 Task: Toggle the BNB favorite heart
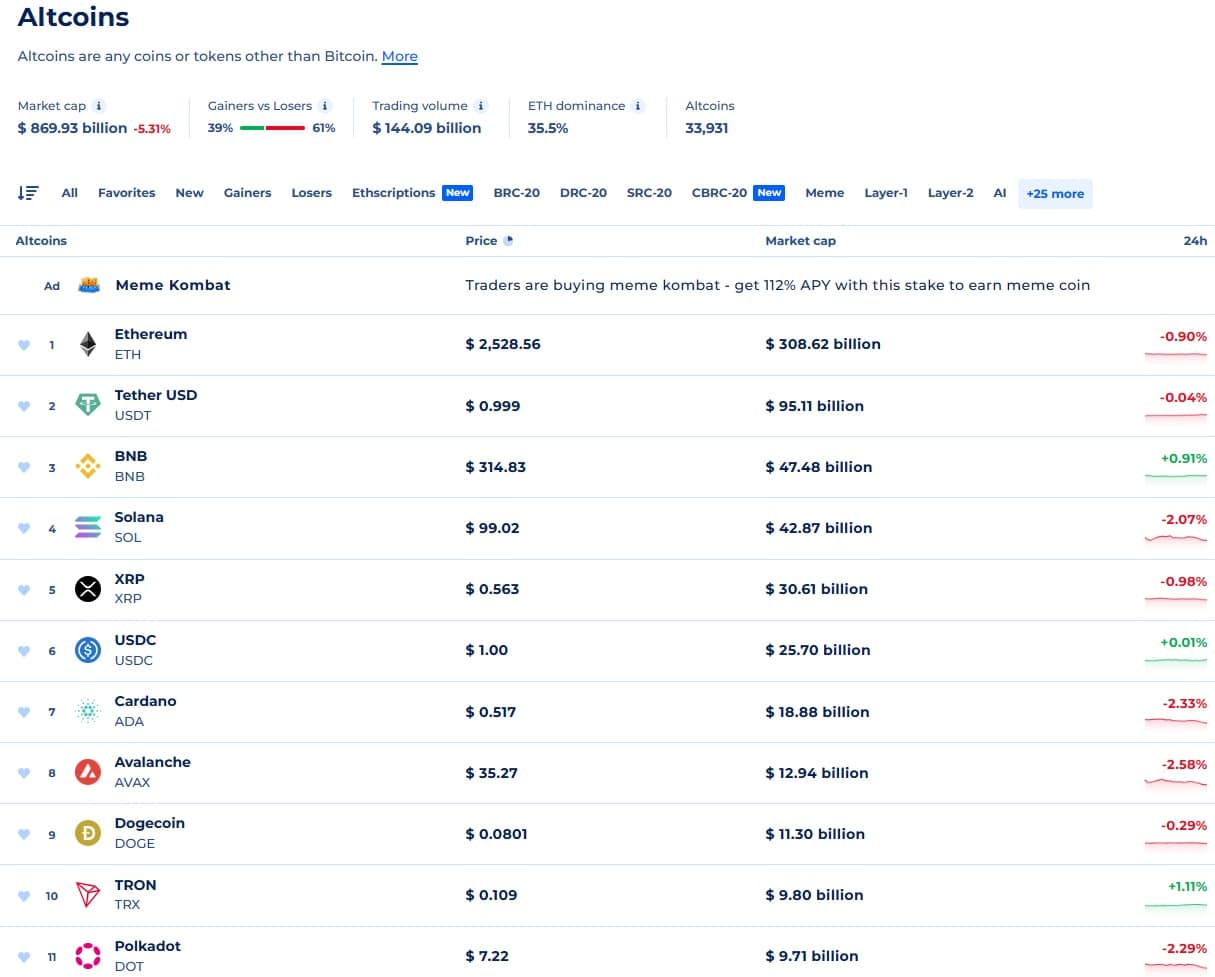pos(24,467)
